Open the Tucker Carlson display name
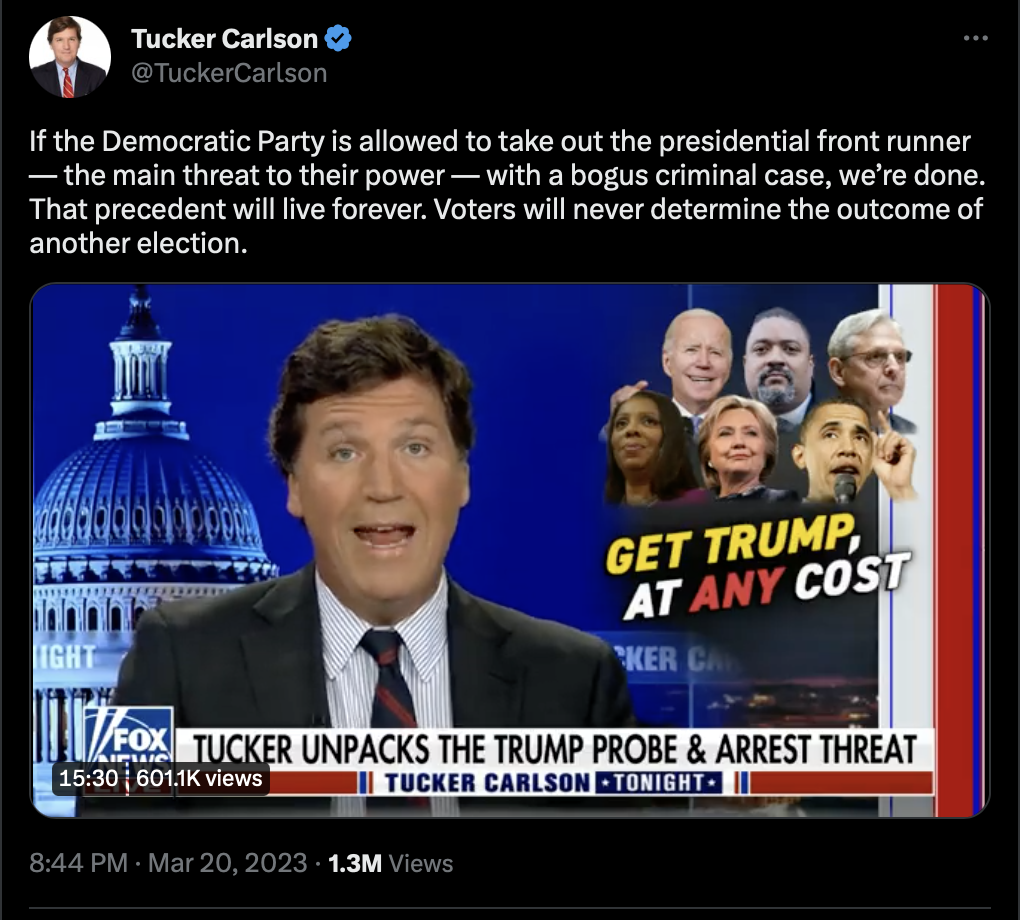This screenshot has width=1020, height=920. (x=224, y=38)
